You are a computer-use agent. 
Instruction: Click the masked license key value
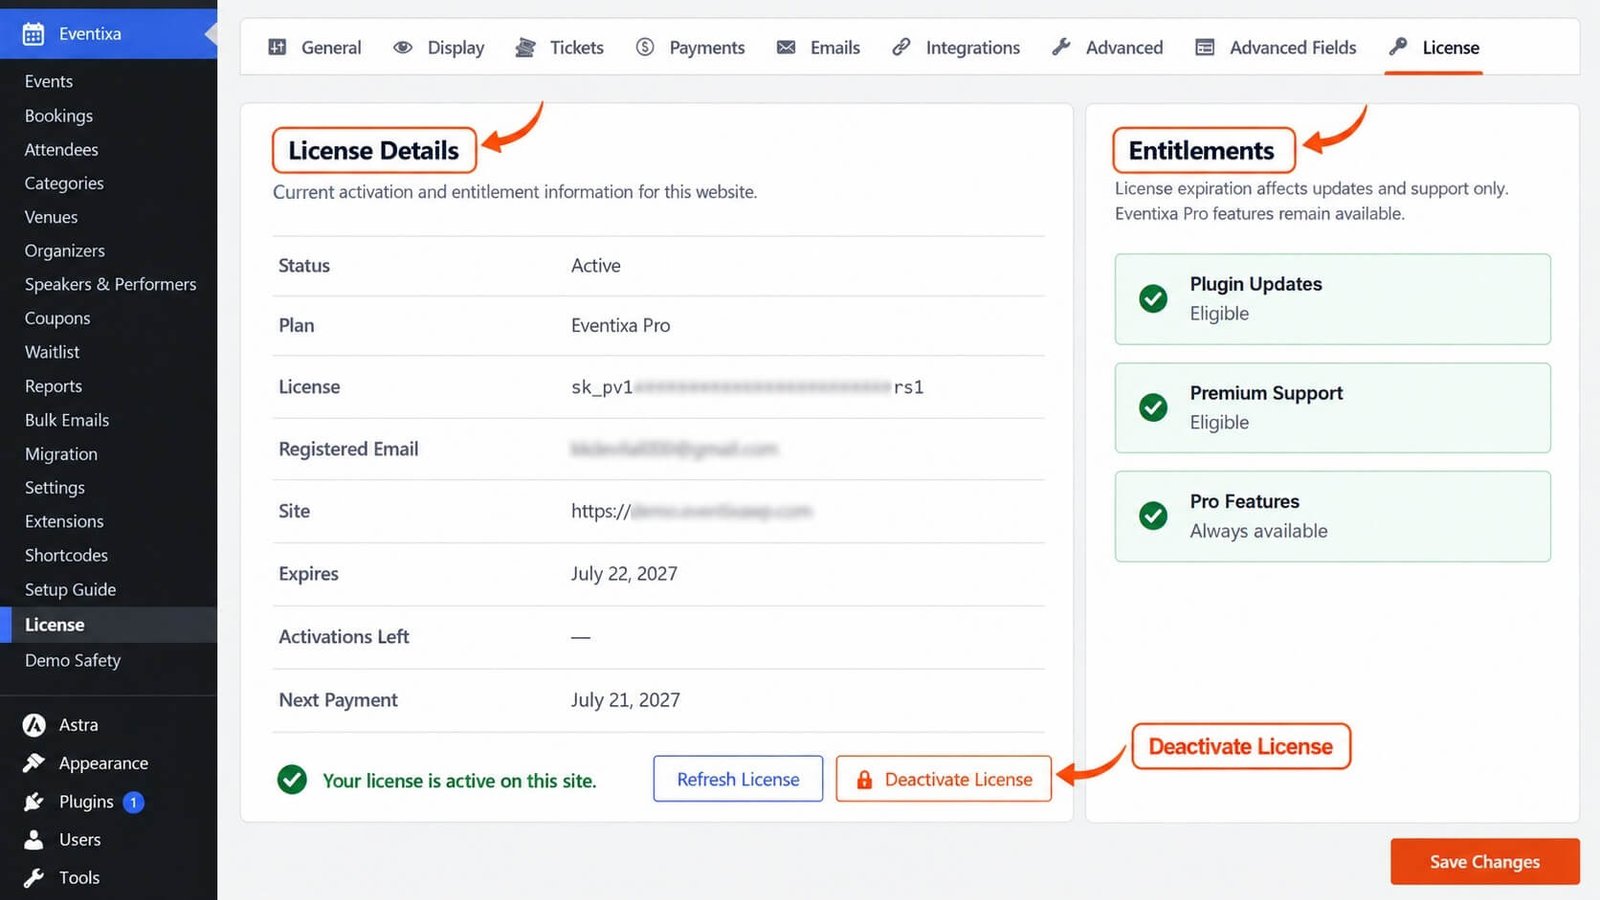pyautogui.click(x=747, y=387)
